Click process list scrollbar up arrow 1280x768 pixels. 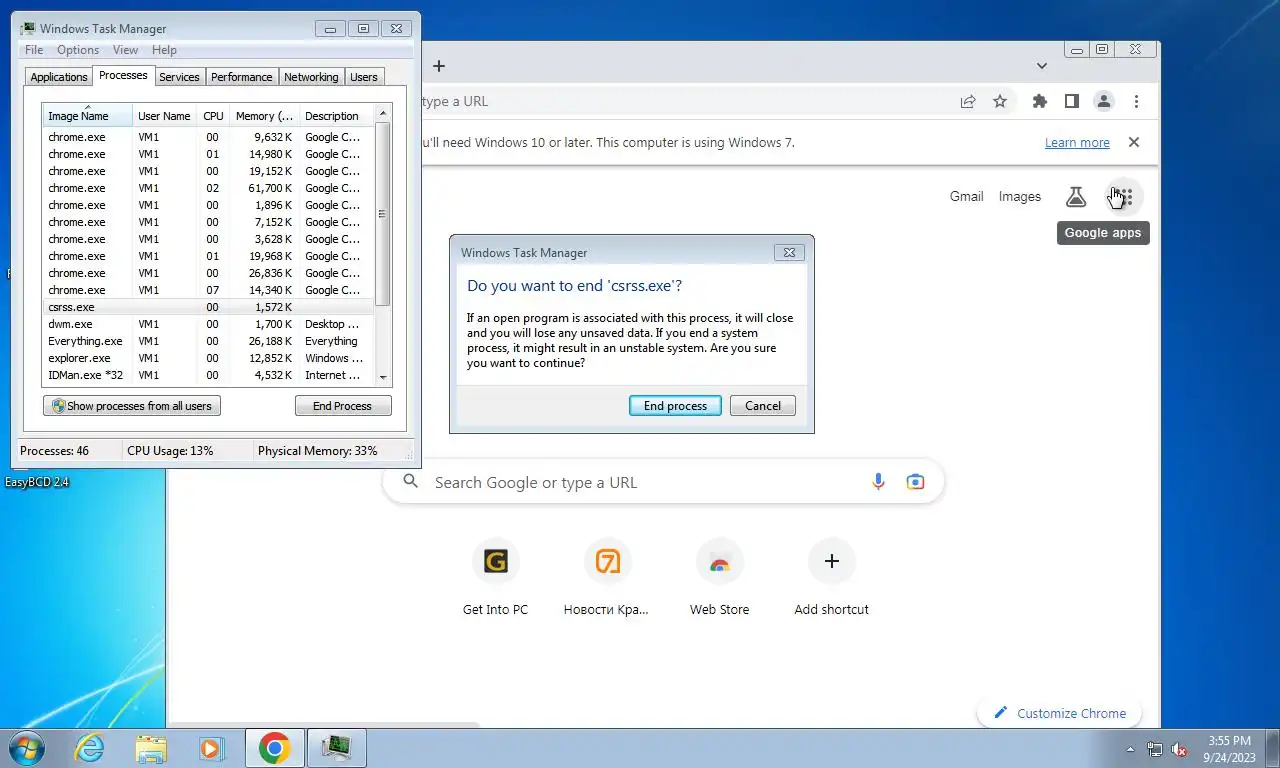click(x=382, y=112)
